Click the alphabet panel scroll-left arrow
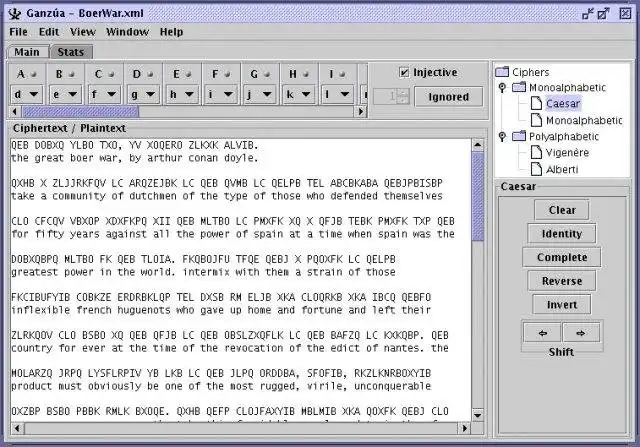The image size is (640, 447). [x=16, y=111]
